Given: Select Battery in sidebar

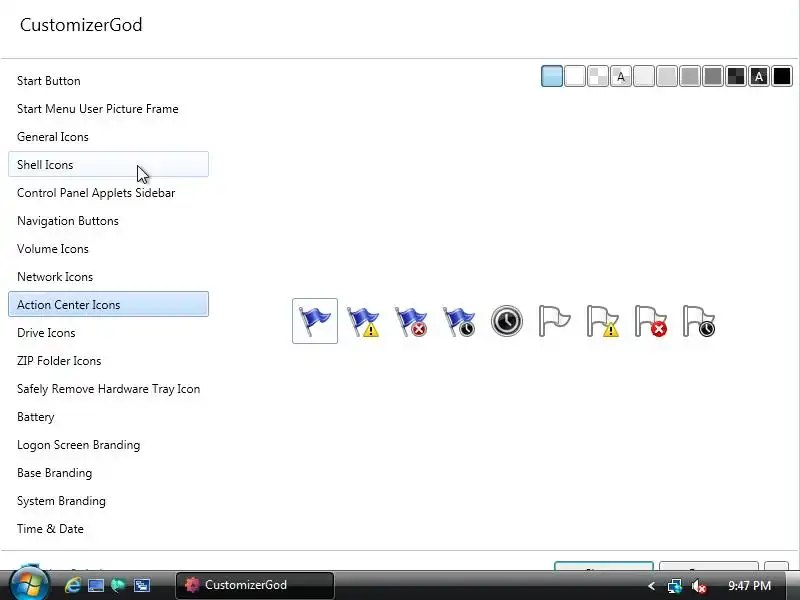Looking at the screenshot, I should pyautogui.click(x=108, y=417).
